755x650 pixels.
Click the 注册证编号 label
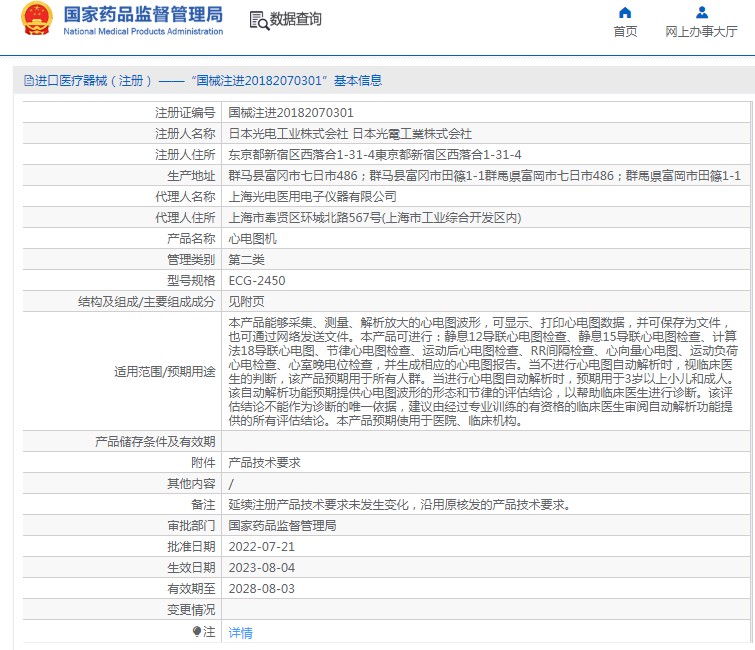185,113
